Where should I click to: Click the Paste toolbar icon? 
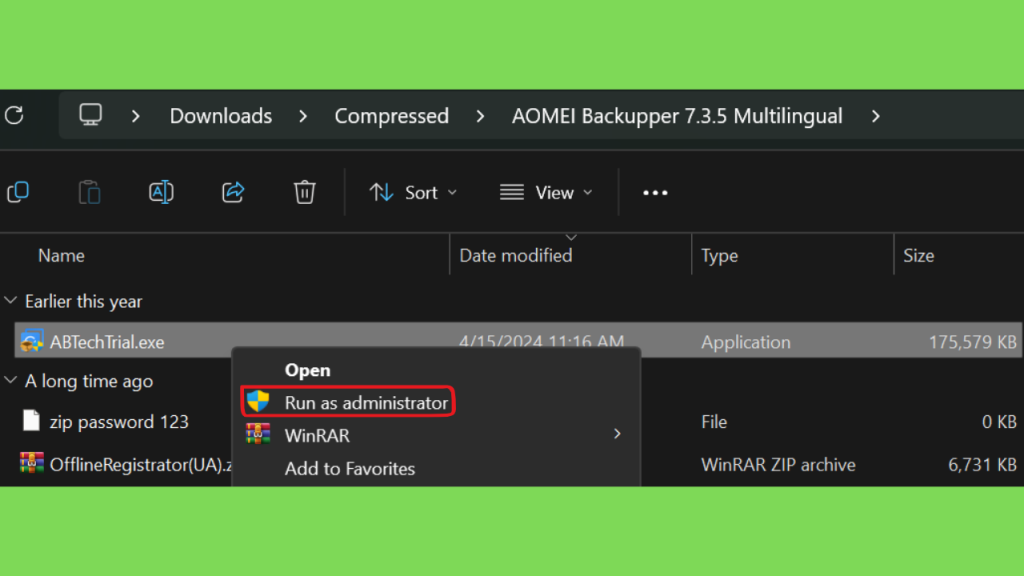[x=89, y=192]
